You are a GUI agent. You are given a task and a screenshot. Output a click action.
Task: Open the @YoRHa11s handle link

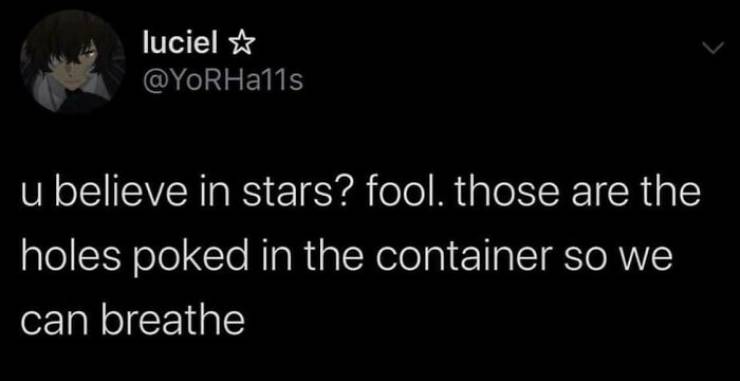[222, 82]
